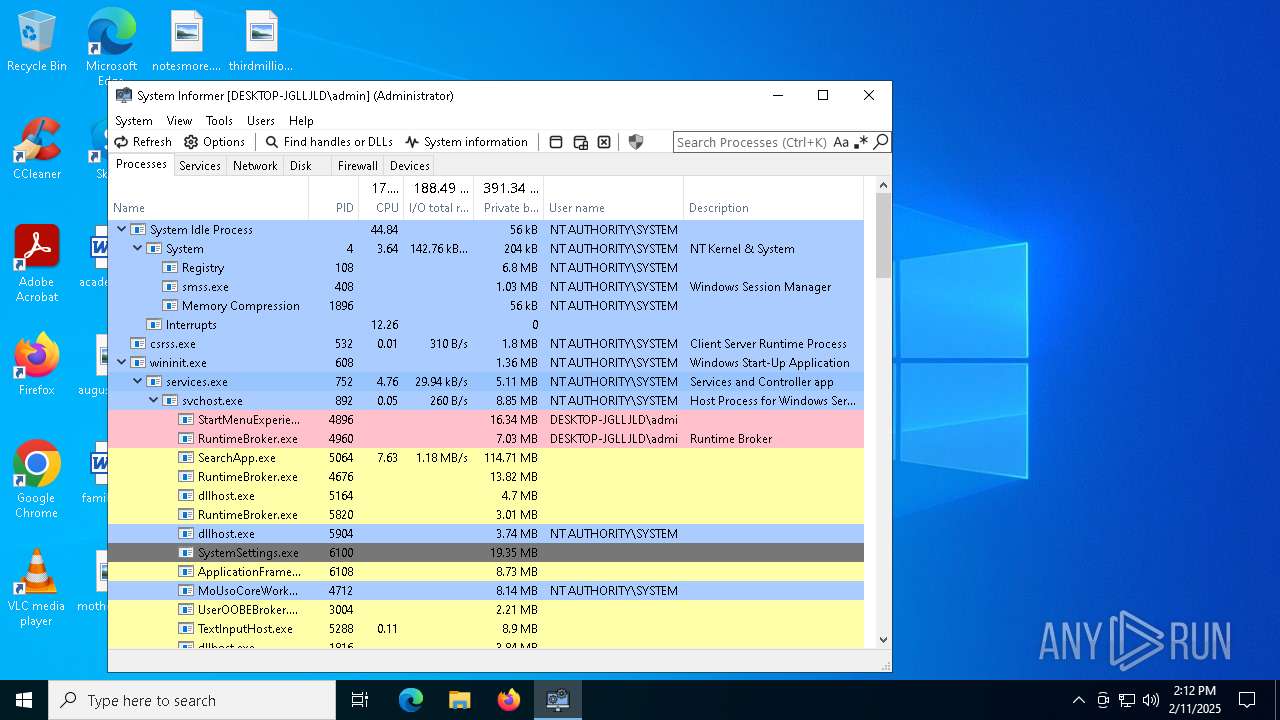Select the smss.exe process
Viewport: 1280px width, 720px height.
[x=486, y=286]
